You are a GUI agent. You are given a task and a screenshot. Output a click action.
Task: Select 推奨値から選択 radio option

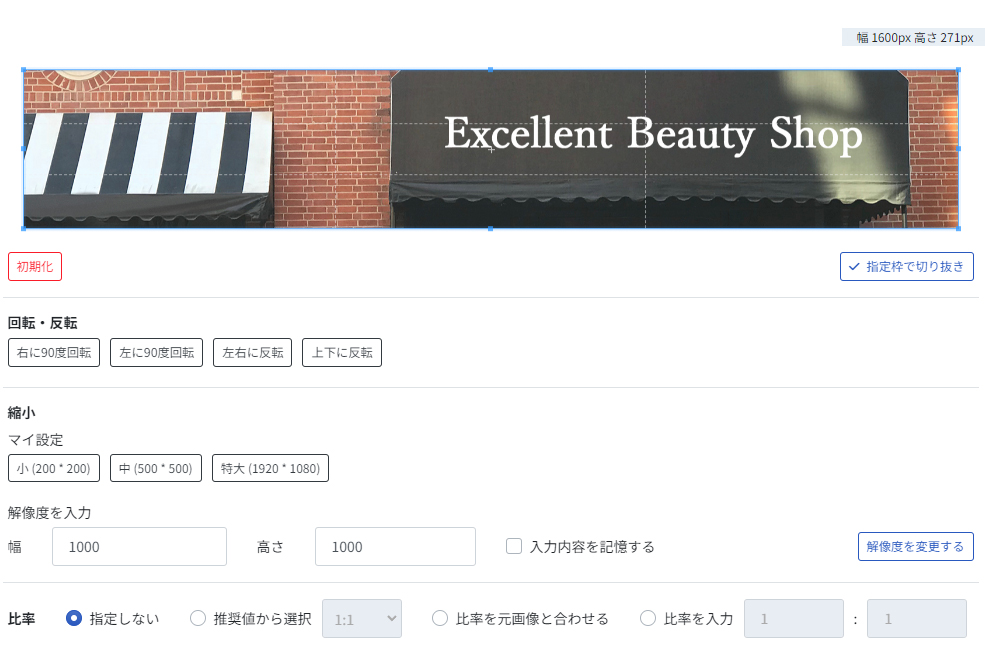tap(198, 618)
